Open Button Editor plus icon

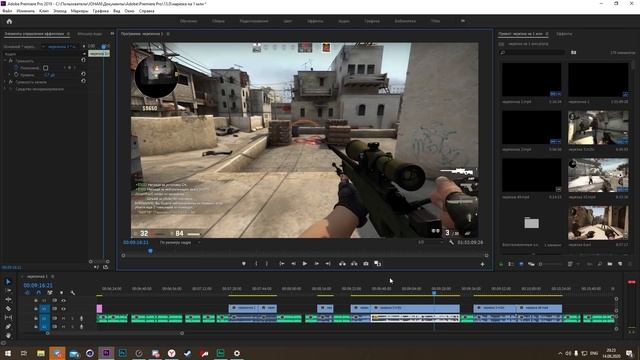tap(482, 264)
